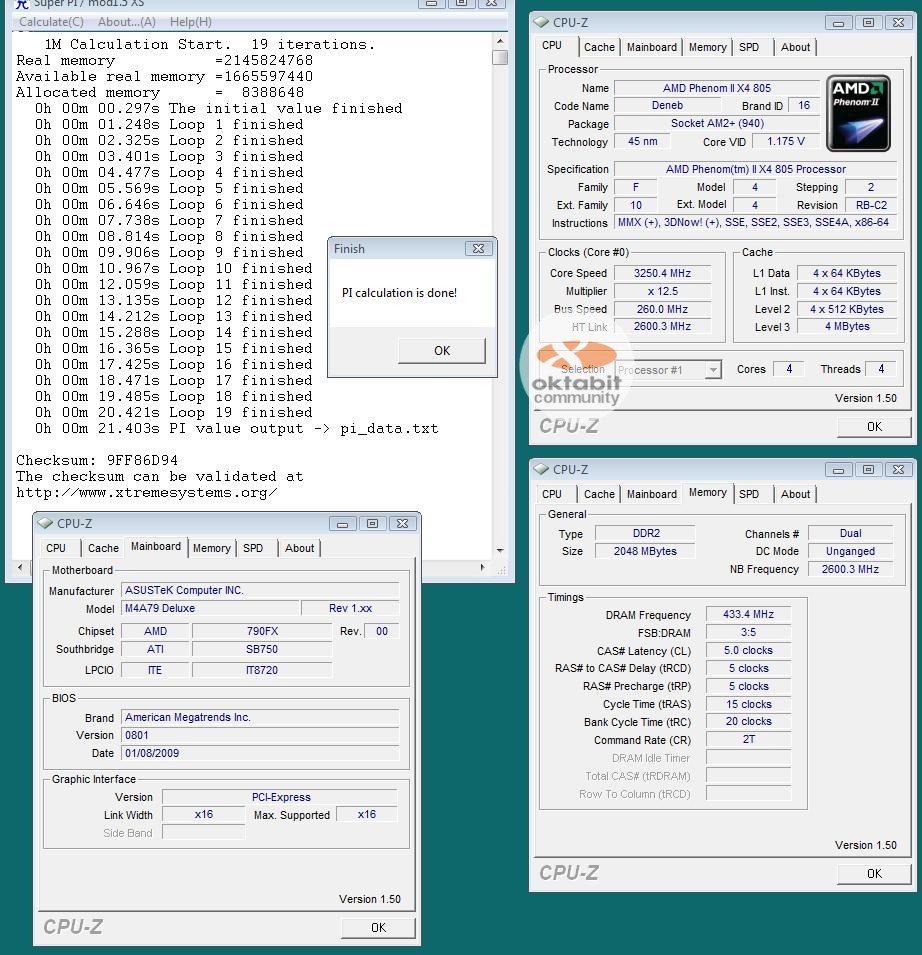Image resolution: width=922 pixels, height=955 pixels.
Task: Click Manufacturer value ASUSTeK Computer INC.
Action: [x=260, y=590]
